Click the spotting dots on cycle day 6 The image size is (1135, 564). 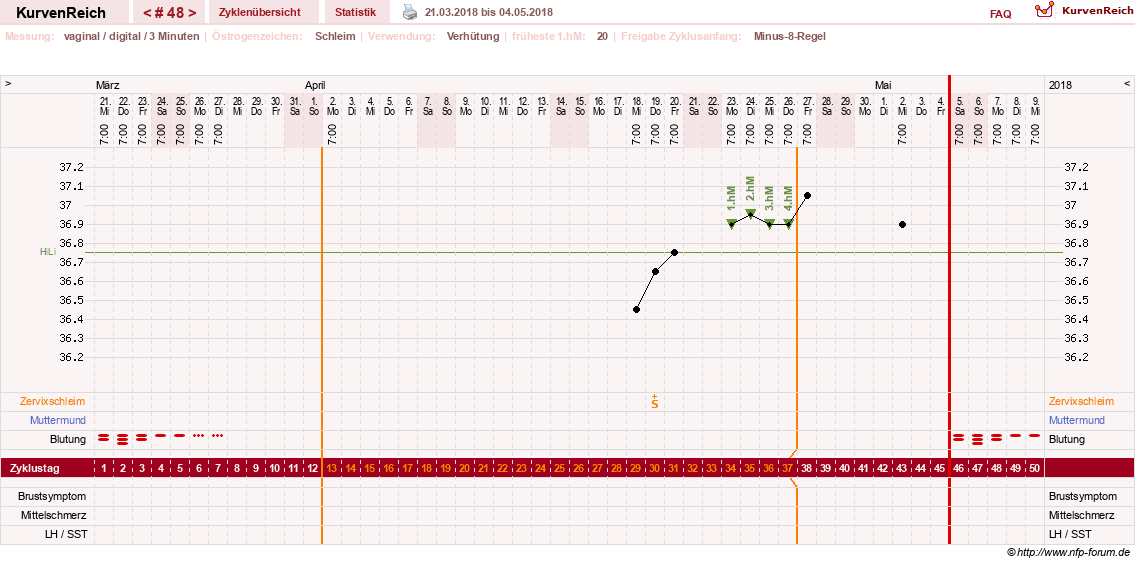[198, 436]
